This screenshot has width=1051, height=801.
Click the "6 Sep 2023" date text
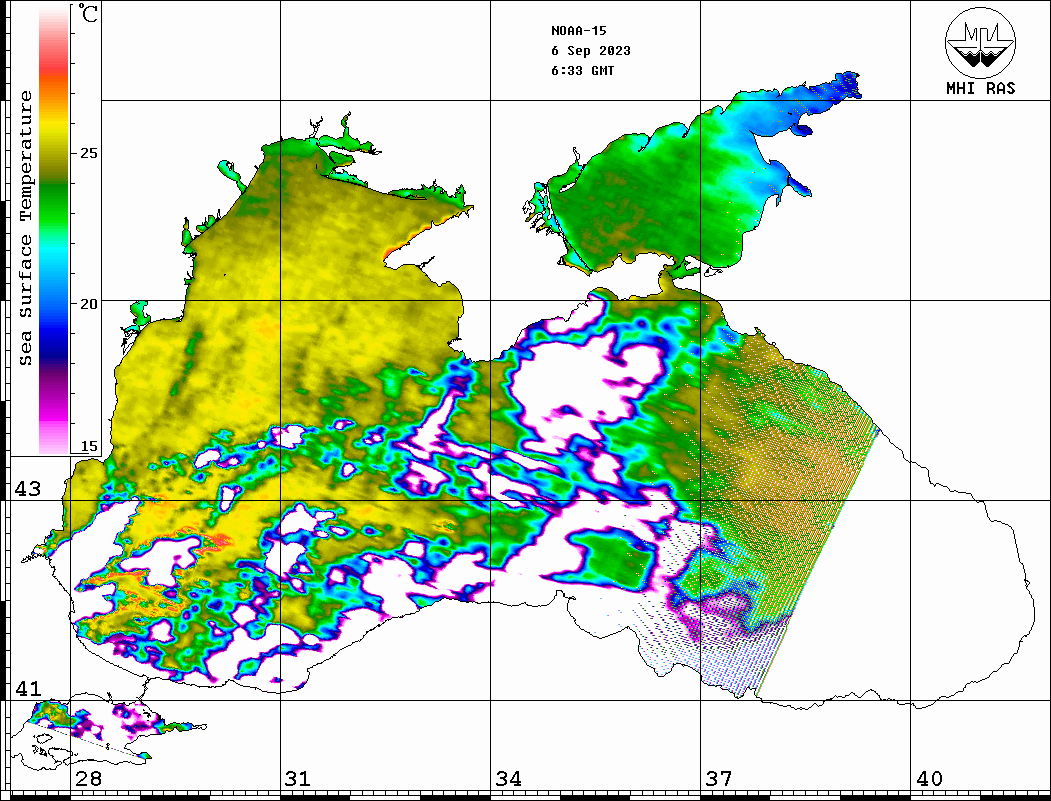591,51
